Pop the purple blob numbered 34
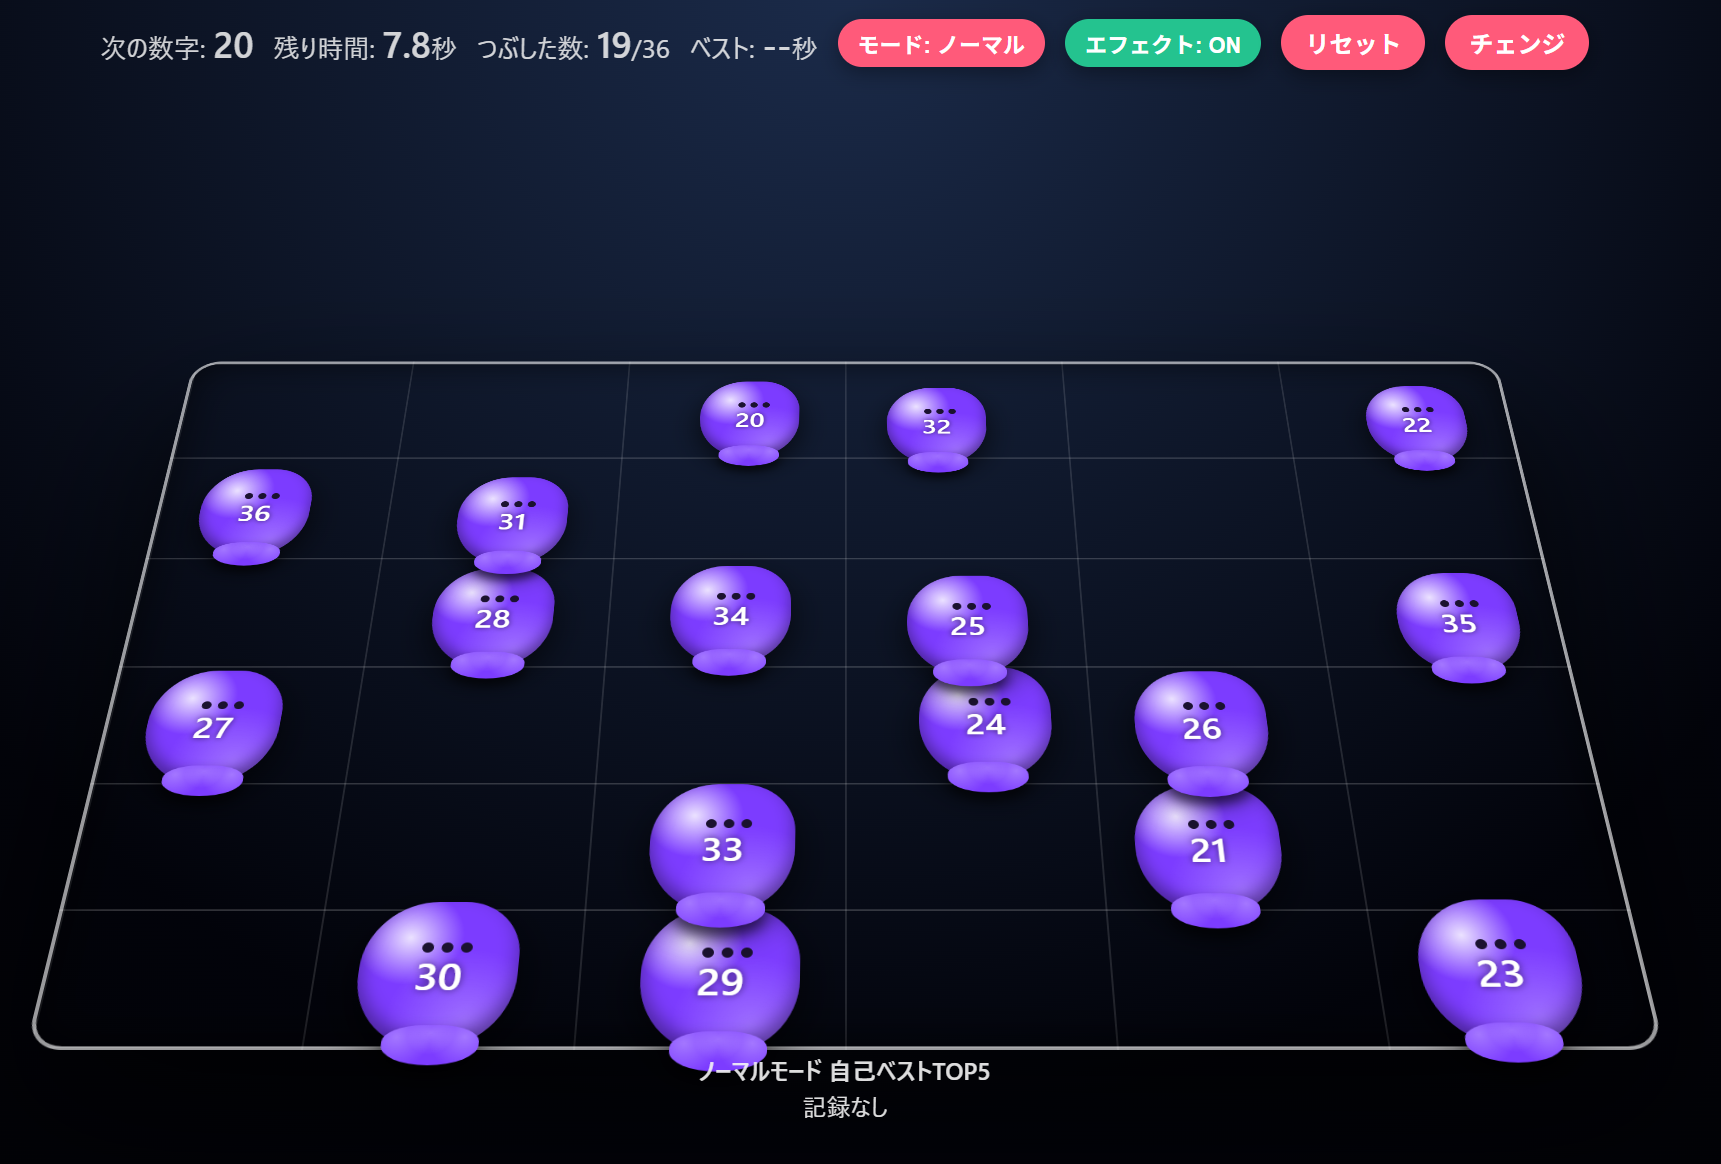Screen dimensions: 1721x1164 point(730,619)
